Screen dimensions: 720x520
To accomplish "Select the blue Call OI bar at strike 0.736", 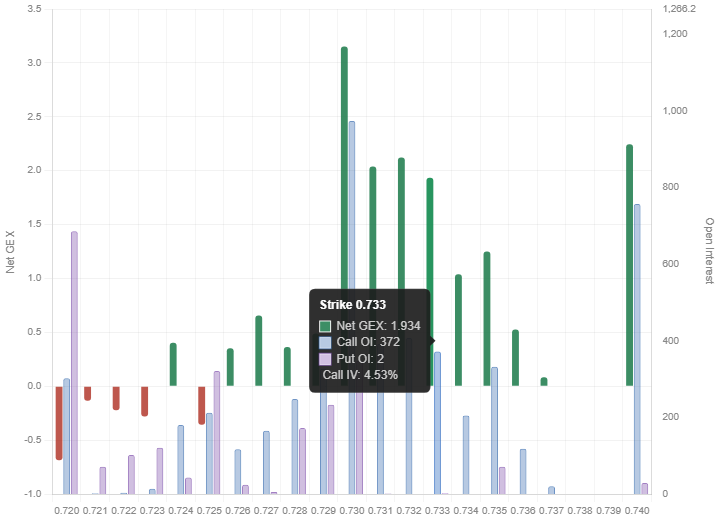I will pos(523,472).
